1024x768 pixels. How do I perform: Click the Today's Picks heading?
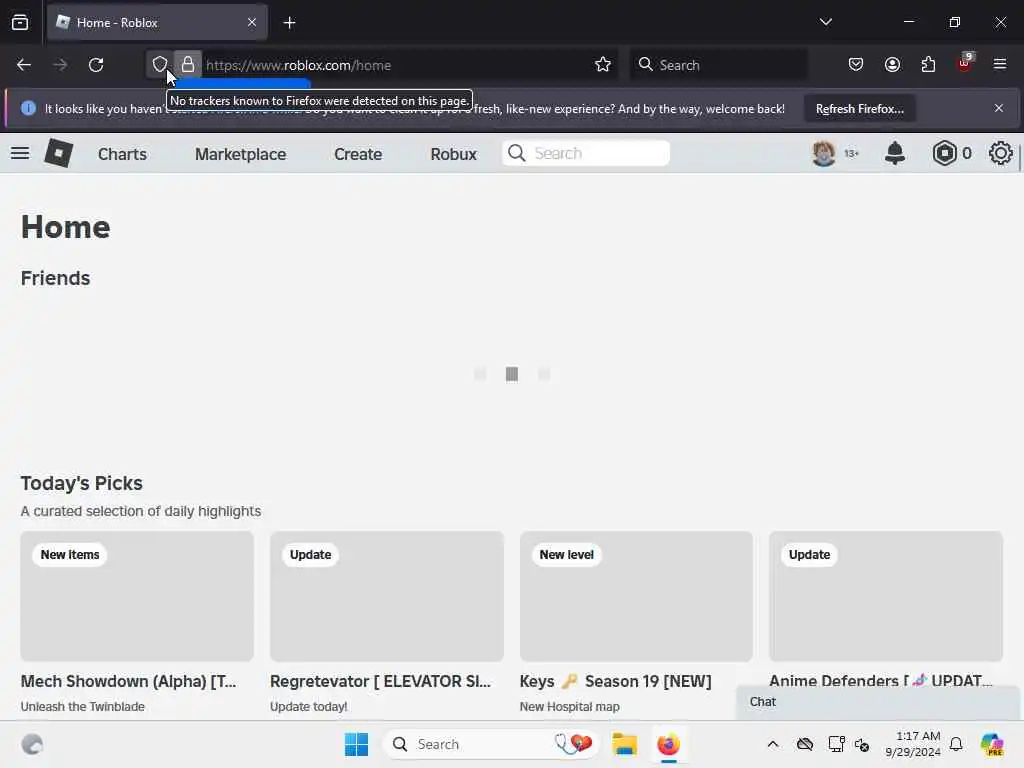click(x=82, y=483)
